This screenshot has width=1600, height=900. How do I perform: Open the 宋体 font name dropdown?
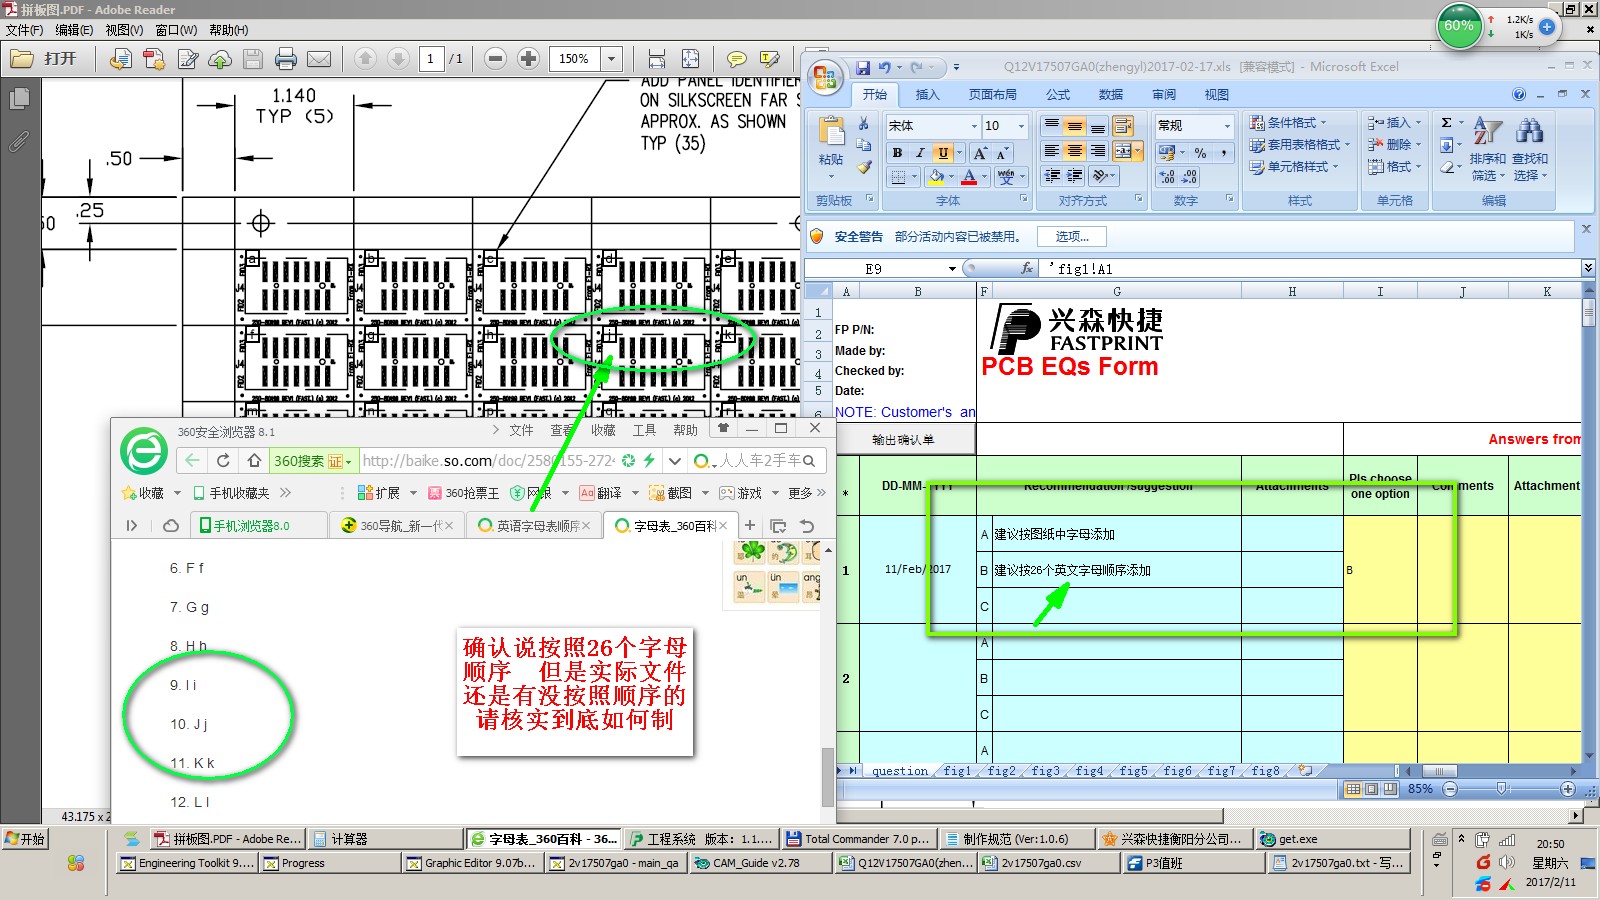974,126
